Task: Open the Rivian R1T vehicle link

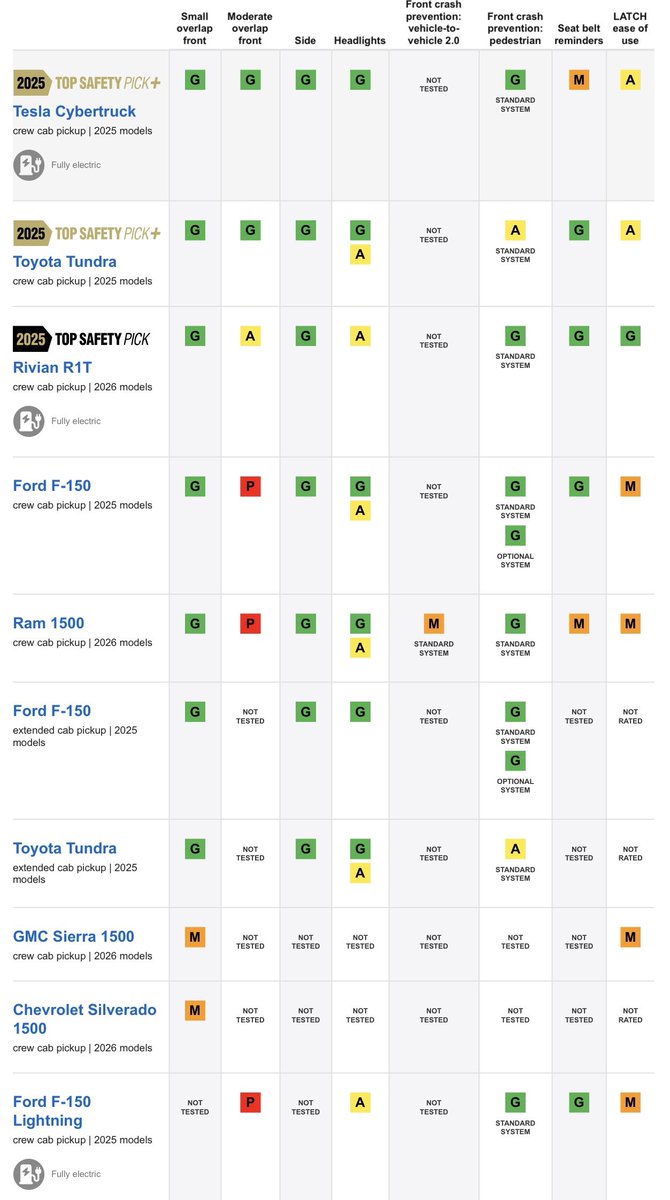Action: (x=53, y=367)
